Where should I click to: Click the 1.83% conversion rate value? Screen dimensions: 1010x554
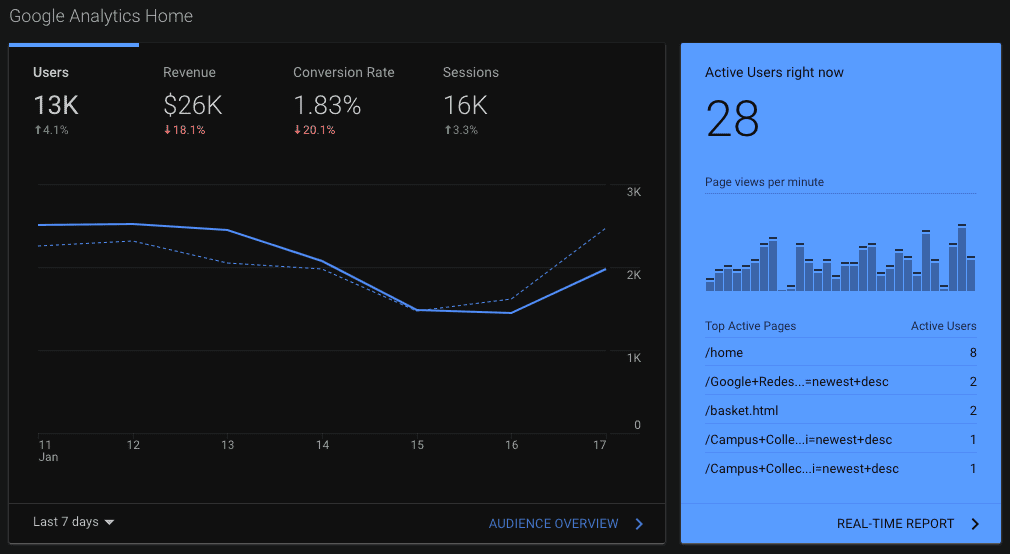tap(327, 106)
